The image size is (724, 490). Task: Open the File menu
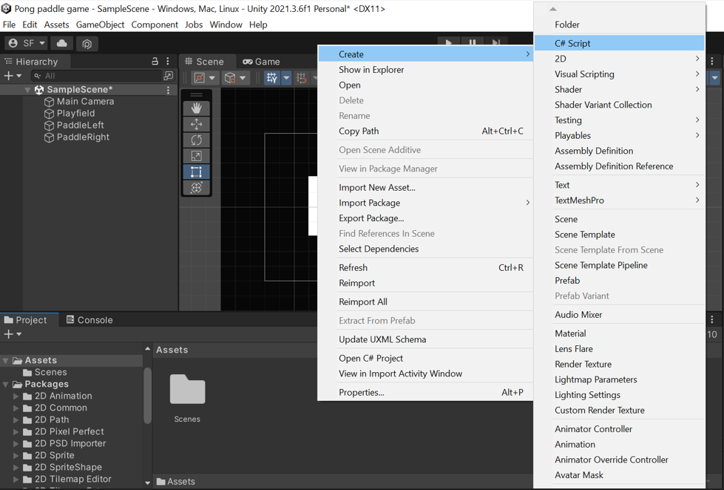(x=9, y=24)
